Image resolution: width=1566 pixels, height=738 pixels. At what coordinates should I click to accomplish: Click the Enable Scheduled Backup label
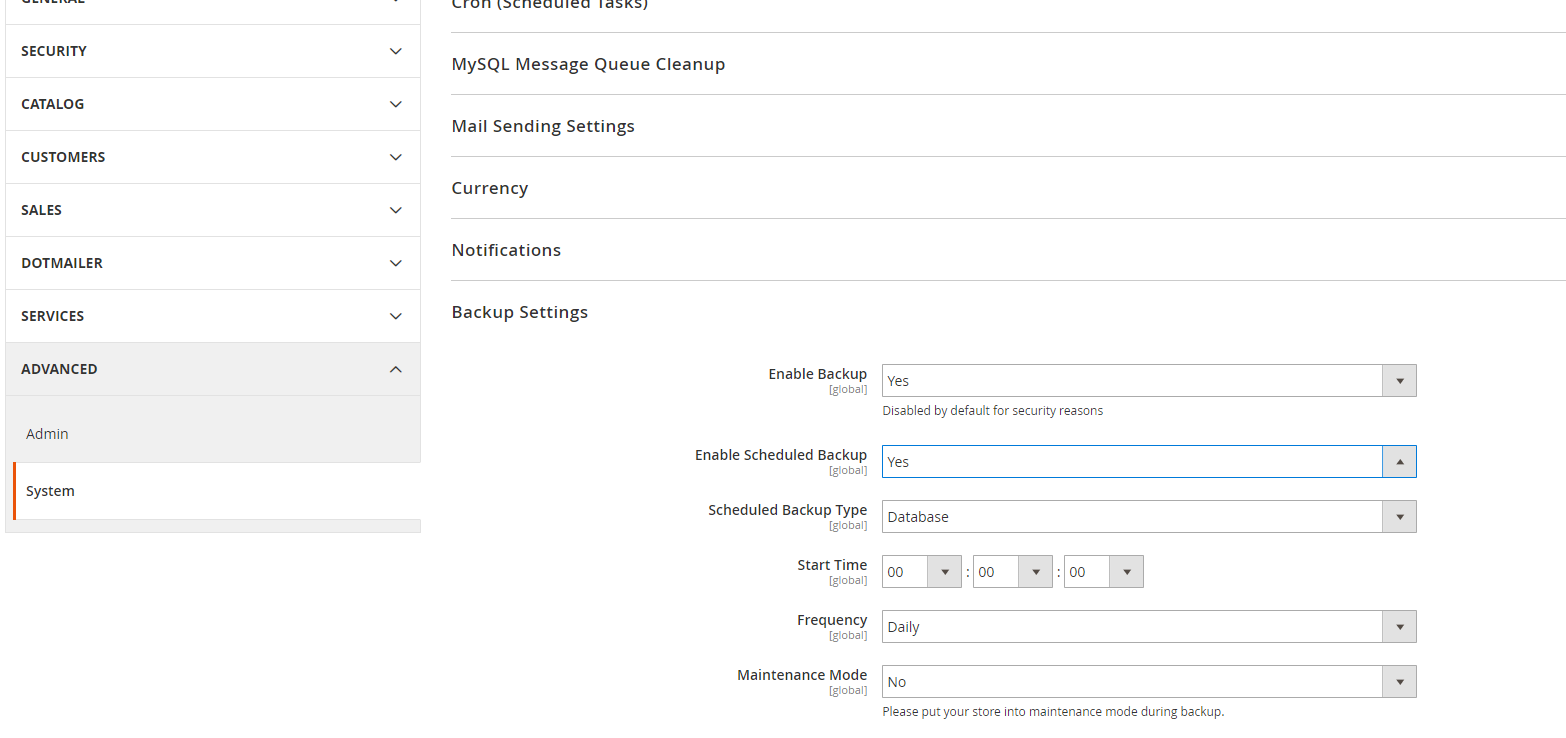pyautogui.click(x=781, y=455)
